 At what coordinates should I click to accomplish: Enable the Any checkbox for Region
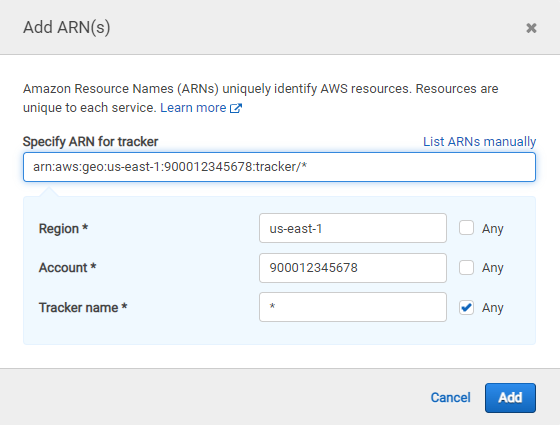(x=466, y=228)
